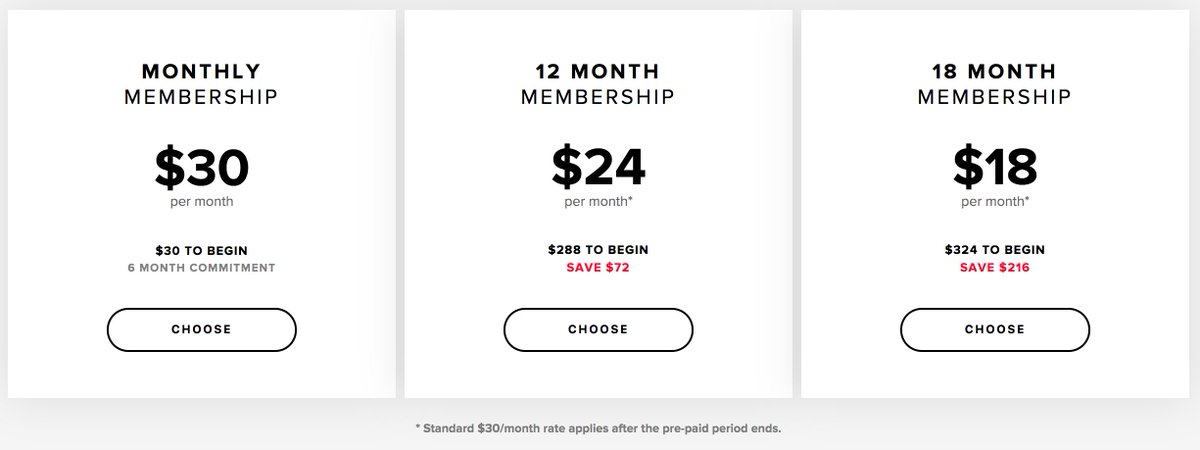Click the 18 Month Membership title

coord(995,84)
